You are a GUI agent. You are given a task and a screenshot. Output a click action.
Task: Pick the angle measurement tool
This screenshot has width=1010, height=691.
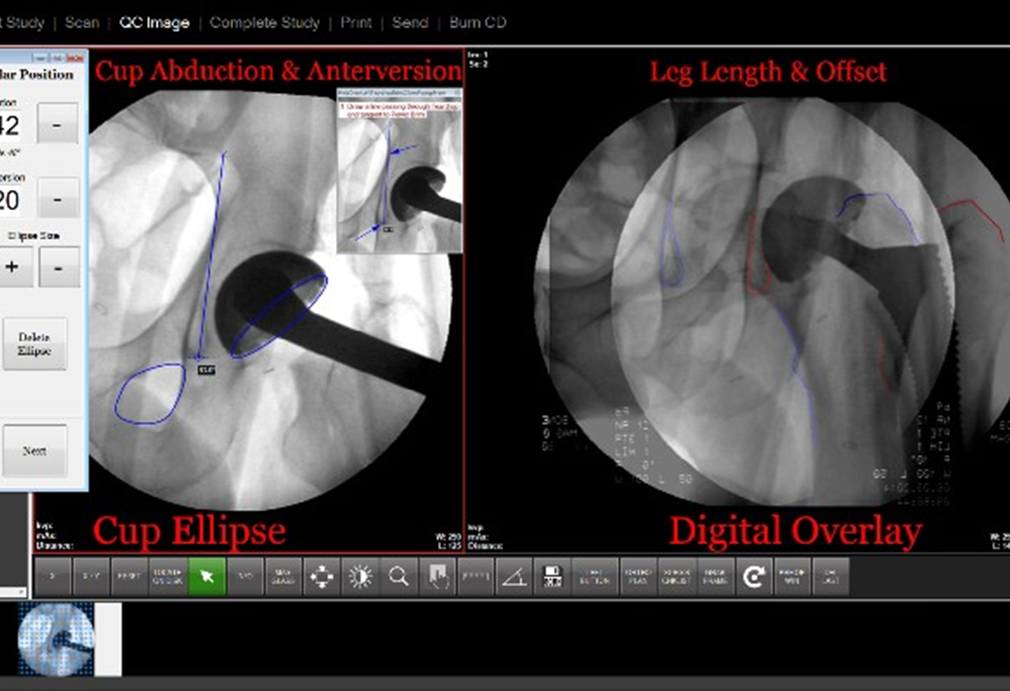[x=514, y=577]
